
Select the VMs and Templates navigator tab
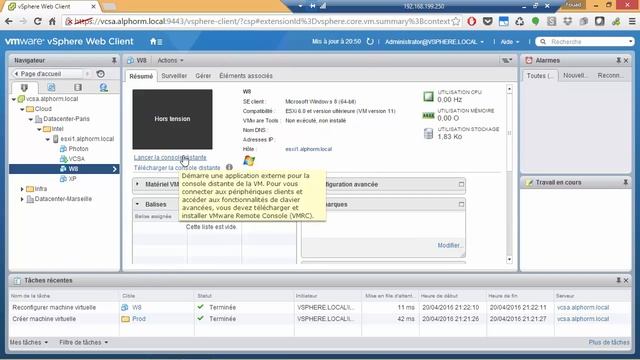click(x=51, y=87)
